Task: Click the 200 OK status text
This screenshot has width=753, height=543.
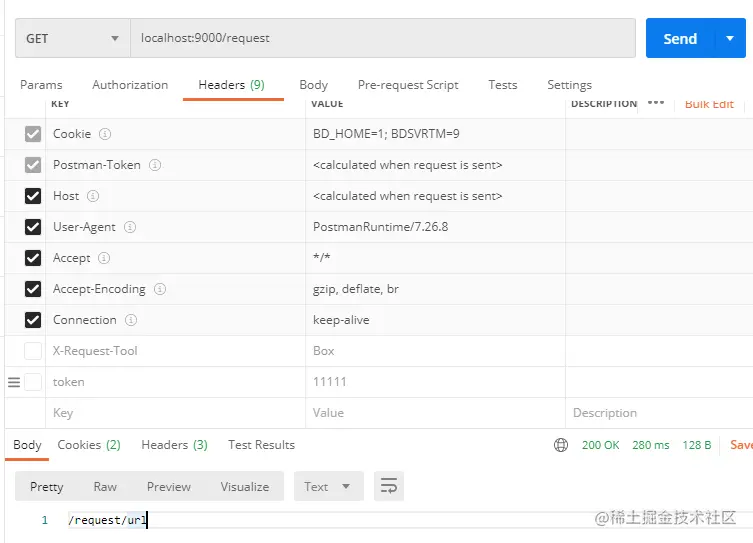Action: (x=600, y=445)
